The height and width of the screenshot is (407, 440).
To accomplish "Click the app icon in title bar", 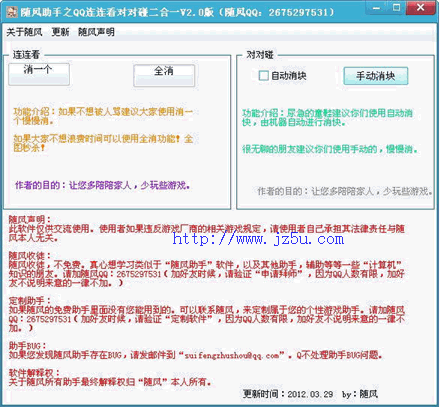I will coord(12,12).
